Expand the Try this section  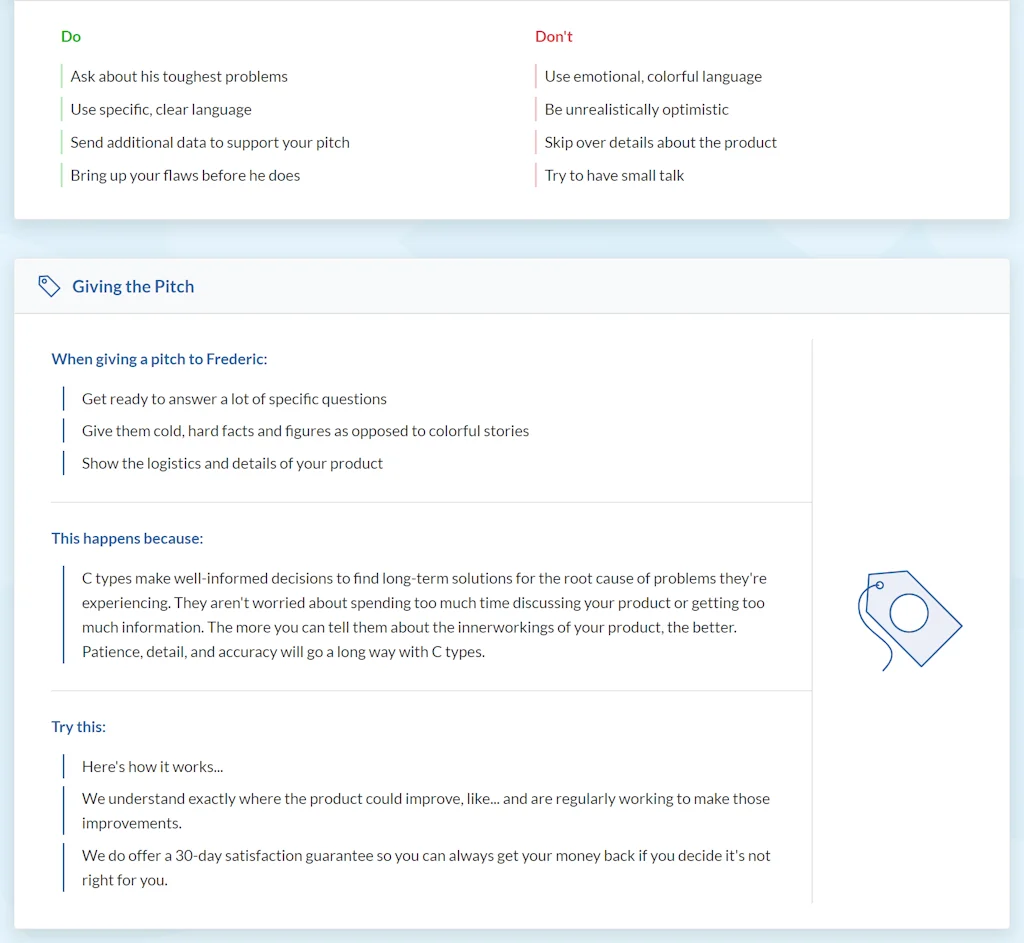78,726
